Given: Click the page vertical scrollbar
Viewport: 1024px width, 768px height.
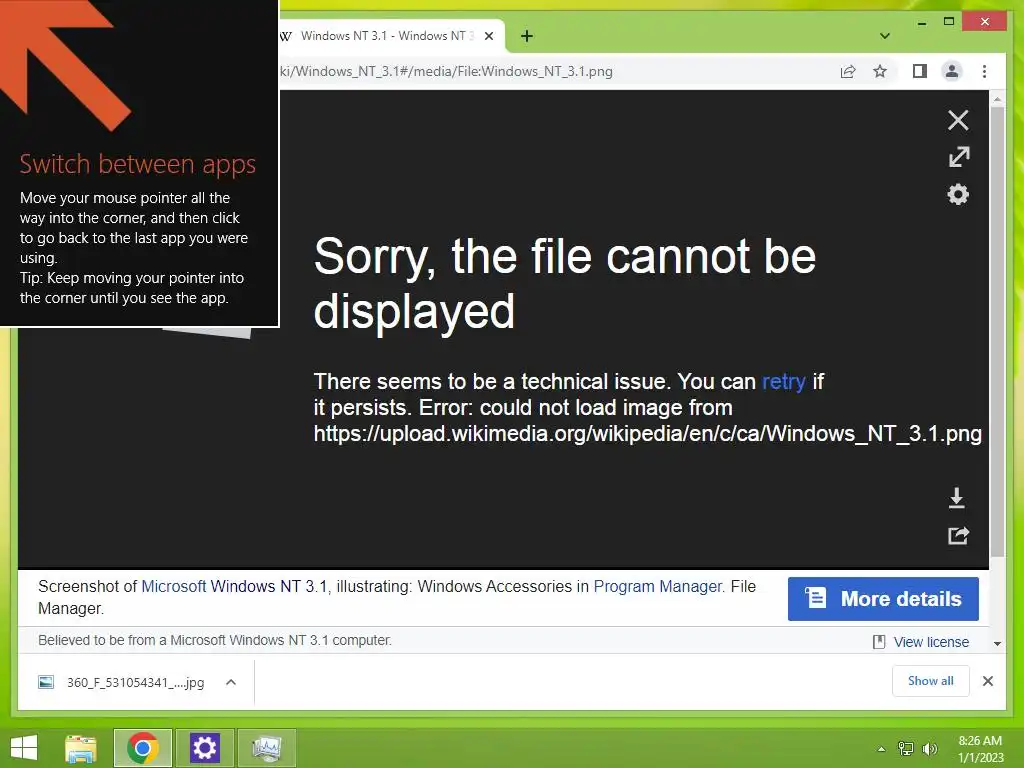Looking at the screenshot, I should tap(997, 331).
